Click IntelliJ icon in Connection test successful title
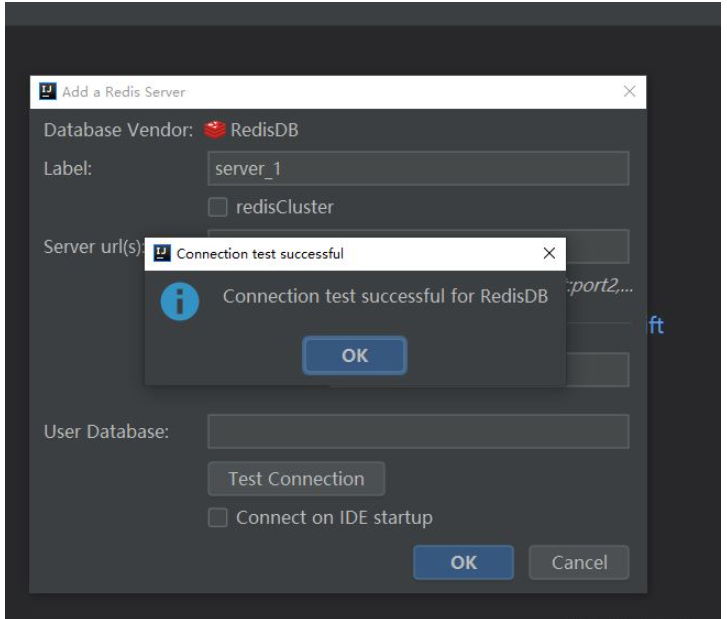 click(x=161, y=254)
